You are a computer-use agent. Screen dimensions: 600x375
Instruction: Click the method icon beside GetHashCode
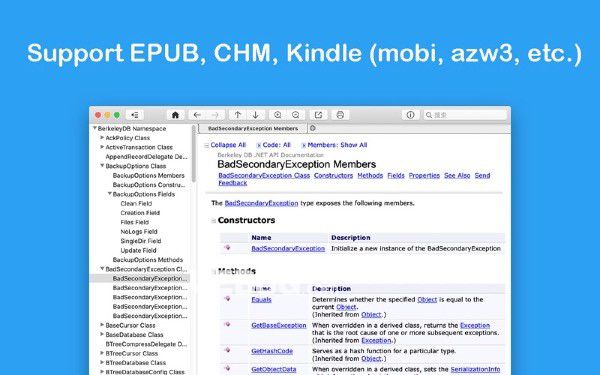227,350
